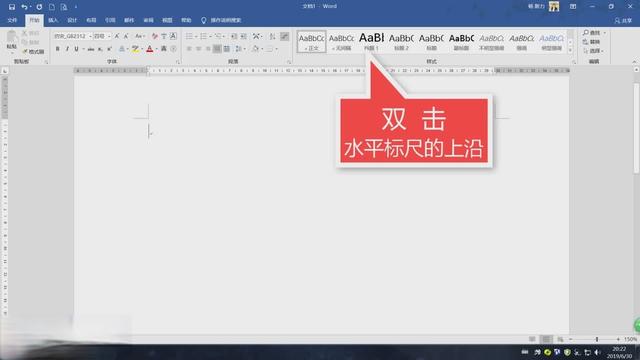Viewport: 640px width, 360px height.
Task: Click the Replace (替换) button
Action: pos(592,42)
